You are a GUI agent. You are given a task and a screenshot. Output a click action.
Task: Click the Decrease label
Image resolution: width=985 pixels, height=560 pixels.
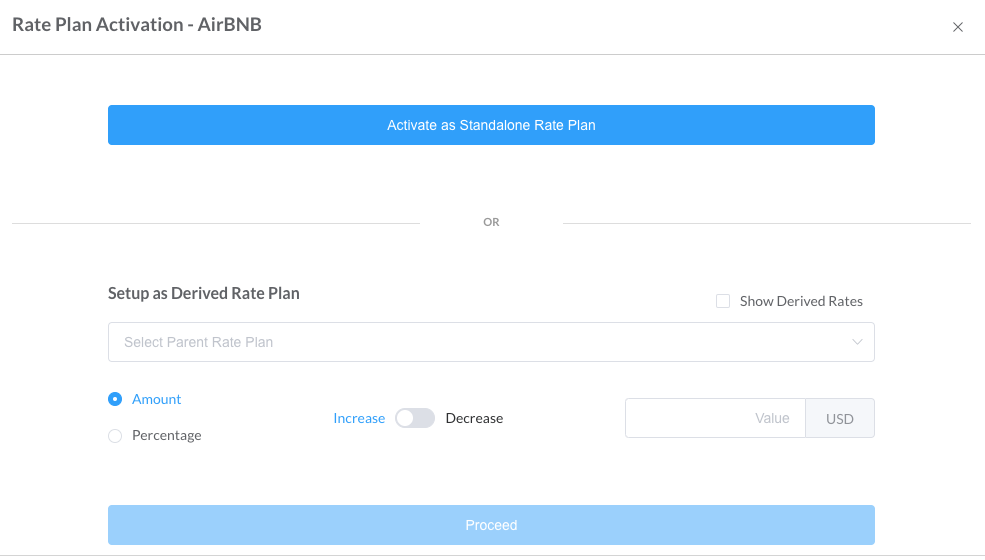click(474, 418)
